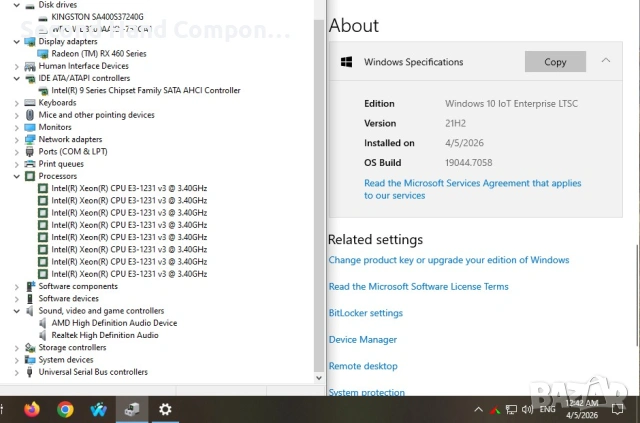
Task: Copy the Windows Specifications info
Action: pyautogui.click(x=555, y=62)
